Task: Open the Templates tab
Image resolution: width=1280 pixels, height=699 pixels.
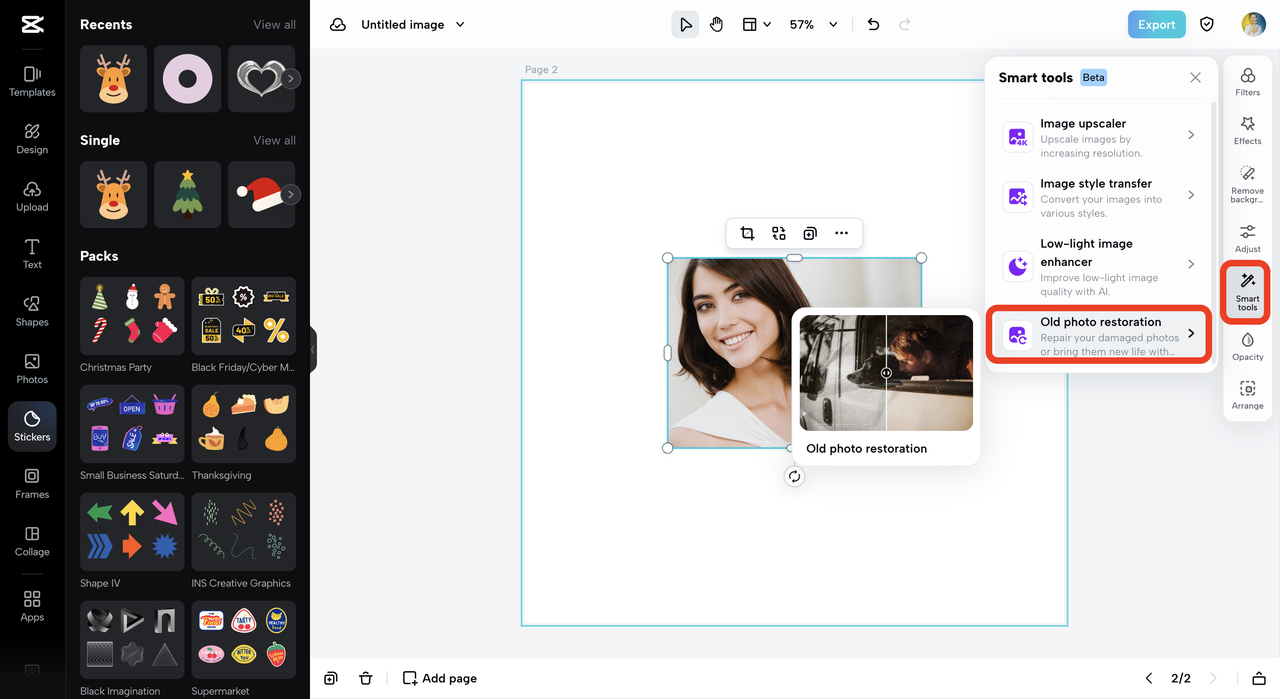Action: coord(32,81)
